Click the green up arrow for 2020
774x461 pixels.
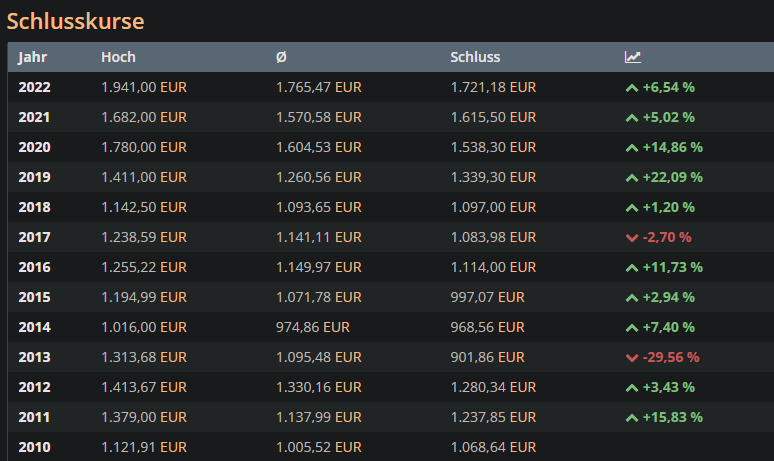pos(631,148)
